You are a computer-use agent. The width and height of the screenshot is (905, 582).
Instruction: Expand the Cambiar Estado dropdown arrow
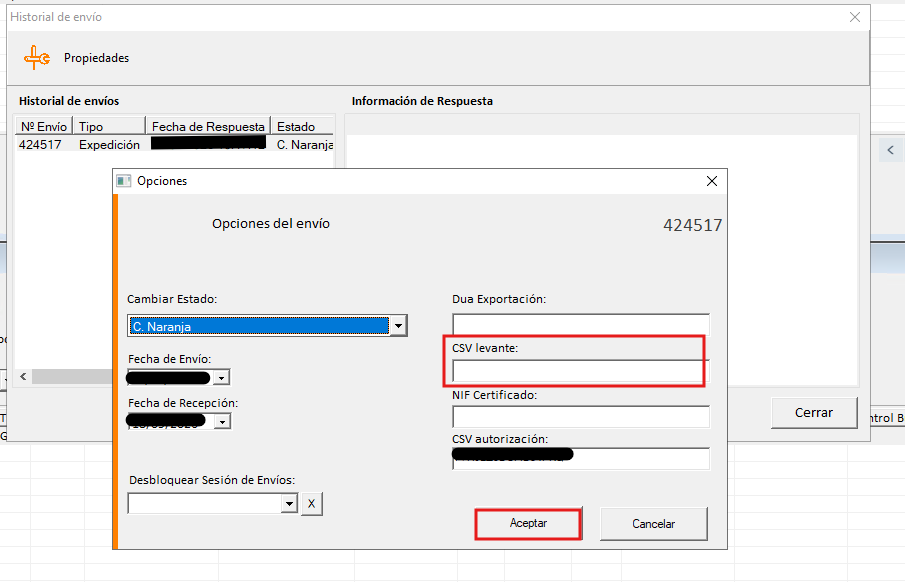tap(398, 326)
